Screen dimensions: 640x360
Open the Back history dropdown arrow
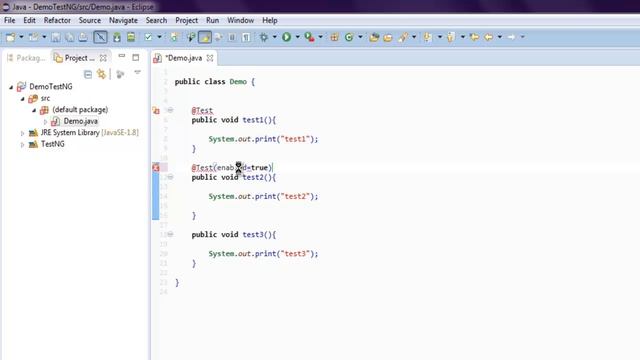pyautogui.click(x=500, y=37)
